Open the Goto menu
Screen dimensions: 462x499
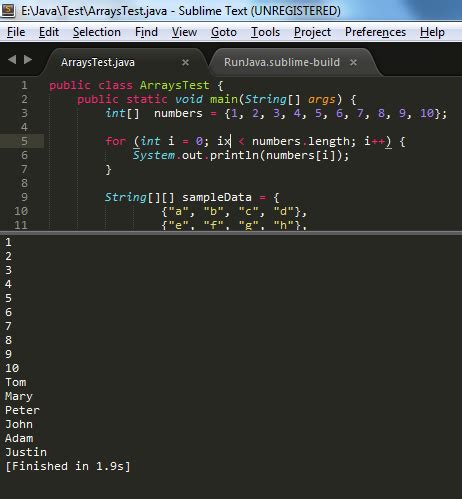click(x=224, y=32)
